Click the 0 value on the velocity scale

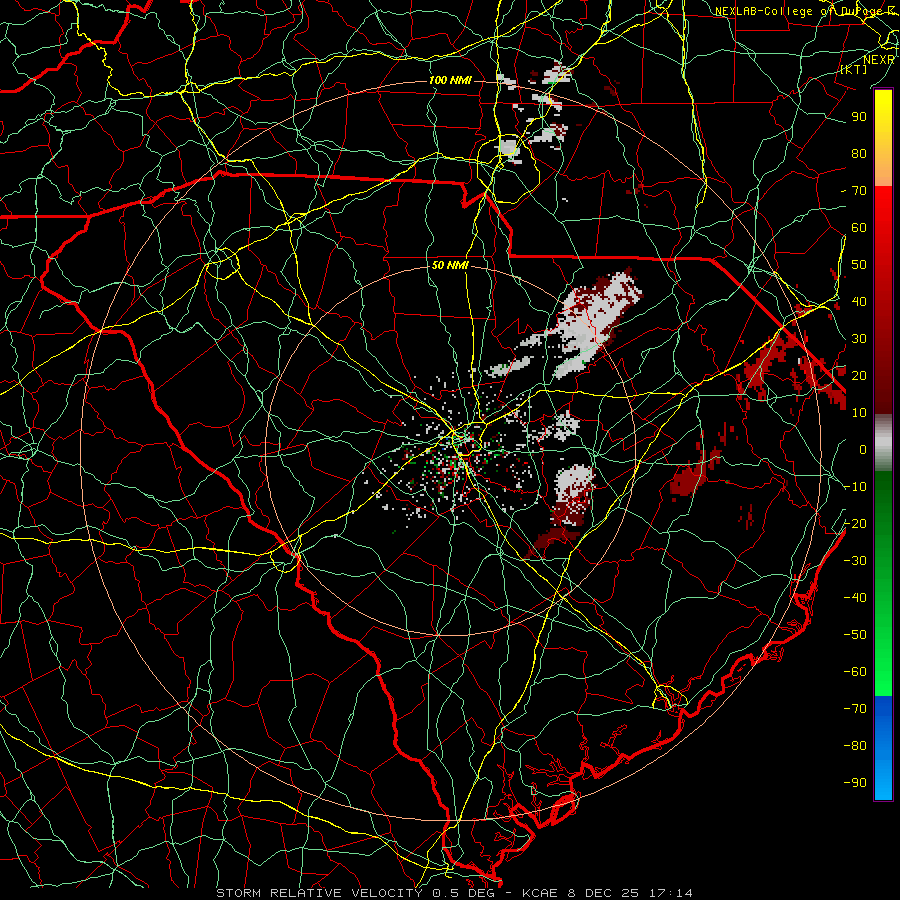point(863,450)
